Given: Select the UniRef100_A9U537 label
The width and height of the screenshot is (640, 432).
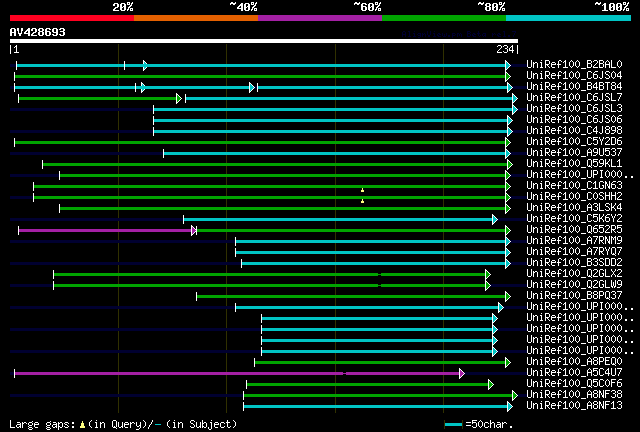Looking at the screenshot, I should 574,153.
